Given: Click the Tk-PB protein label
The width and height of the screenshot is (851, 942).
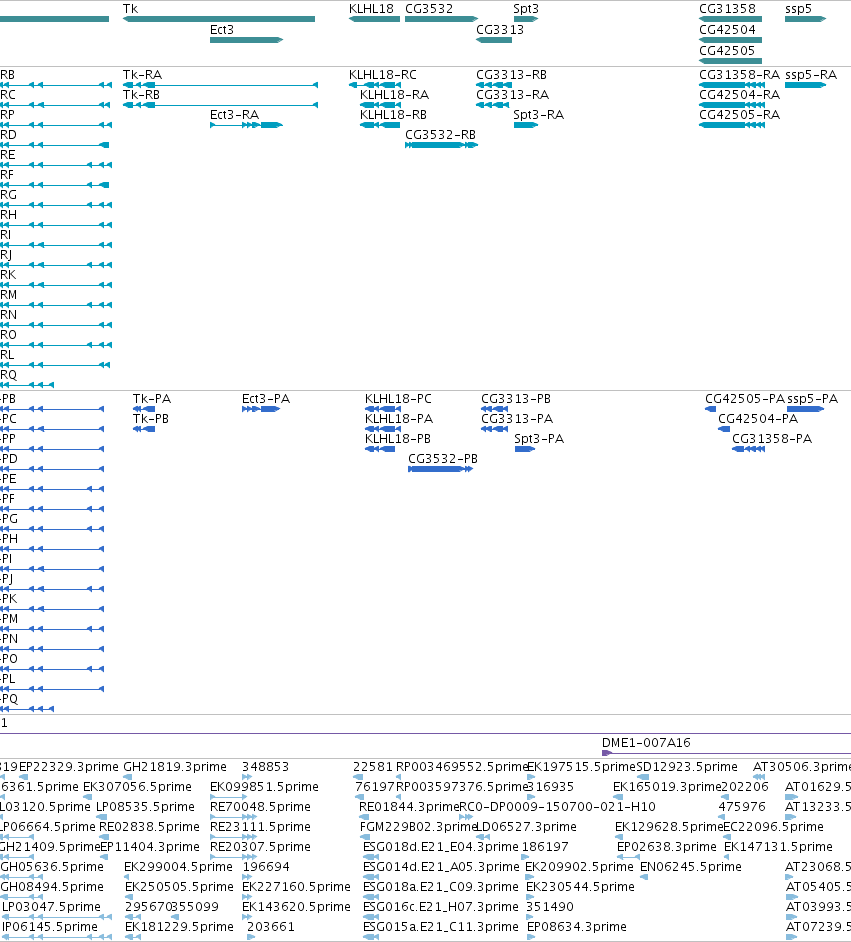Looking at the screenshot, I should 151,419.
